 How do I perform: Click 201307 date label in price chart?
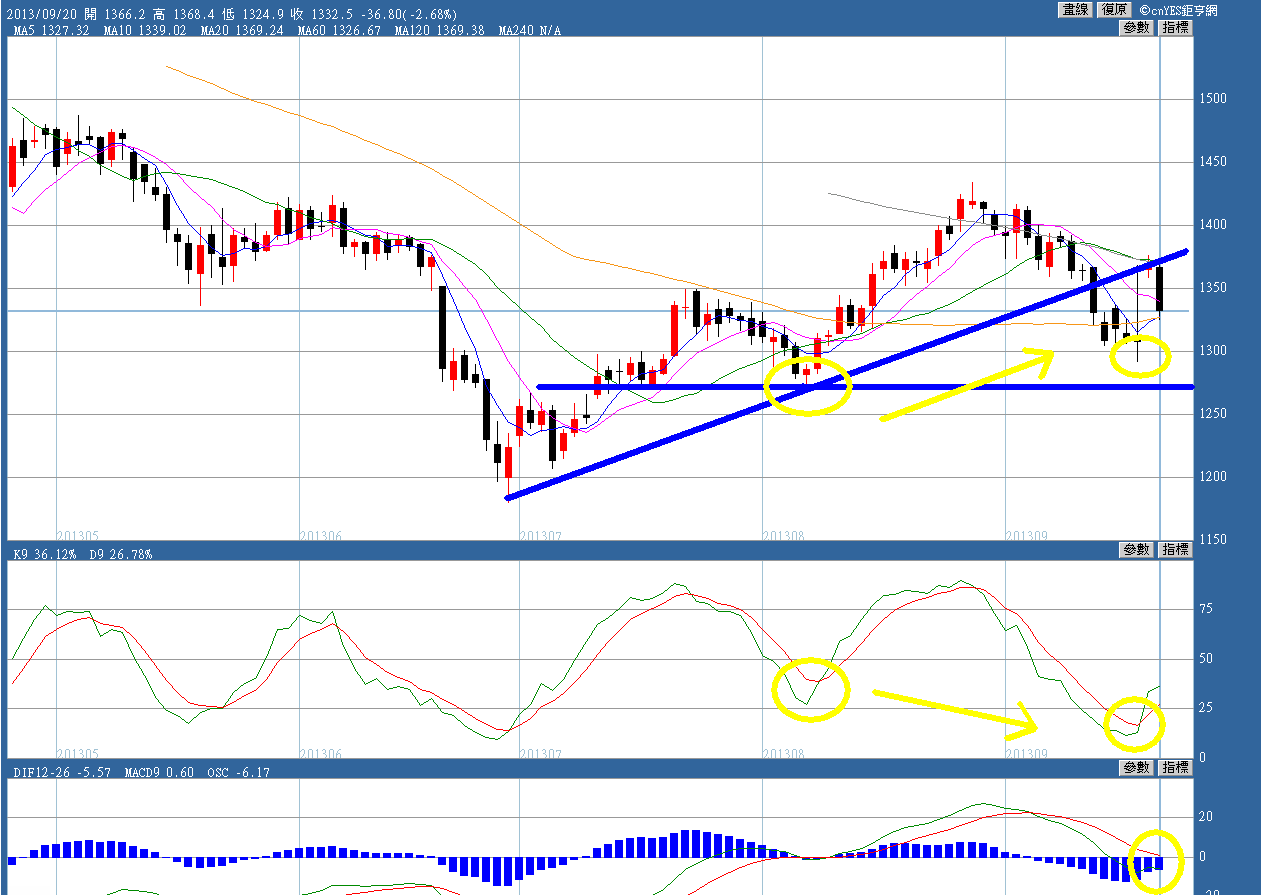pyautogui.click(x=541, y=536)
